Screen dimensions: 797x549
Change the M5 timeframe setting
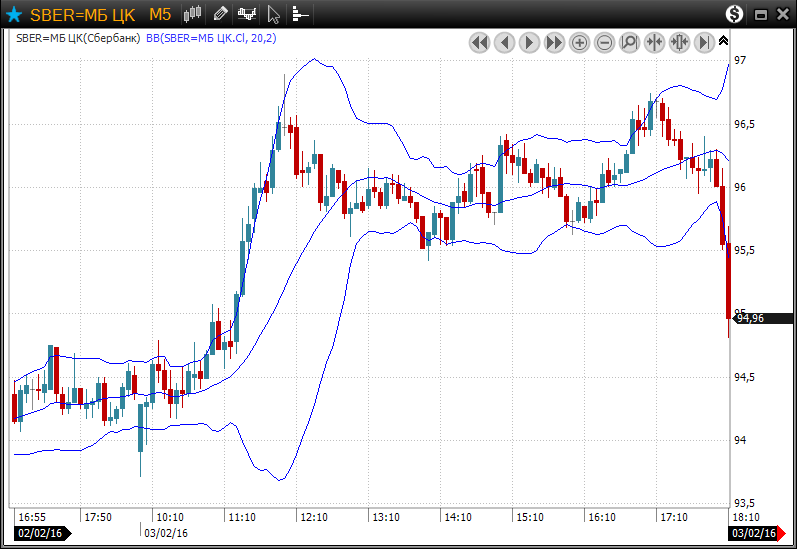coord(160,14)
